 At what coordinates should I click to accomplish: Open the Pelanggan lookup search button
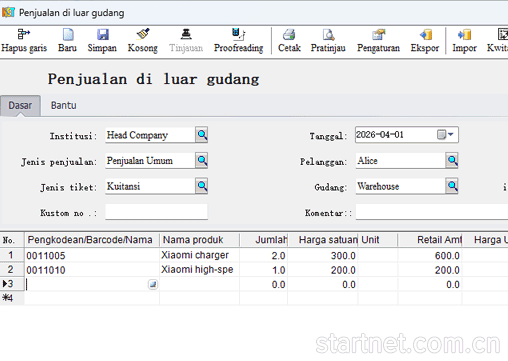452,160
